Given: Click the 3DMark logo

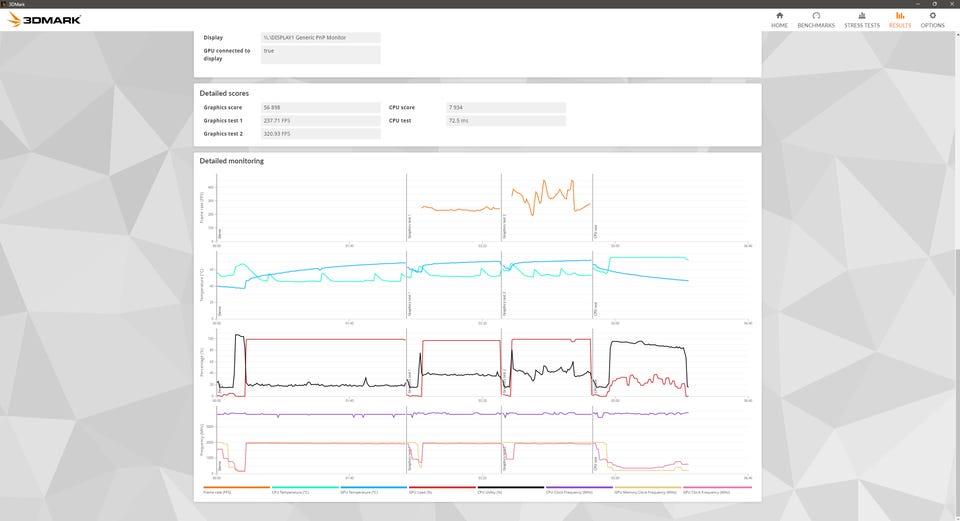Looking at the screenshot, I should pyautogui.click(x=44, y=20).
